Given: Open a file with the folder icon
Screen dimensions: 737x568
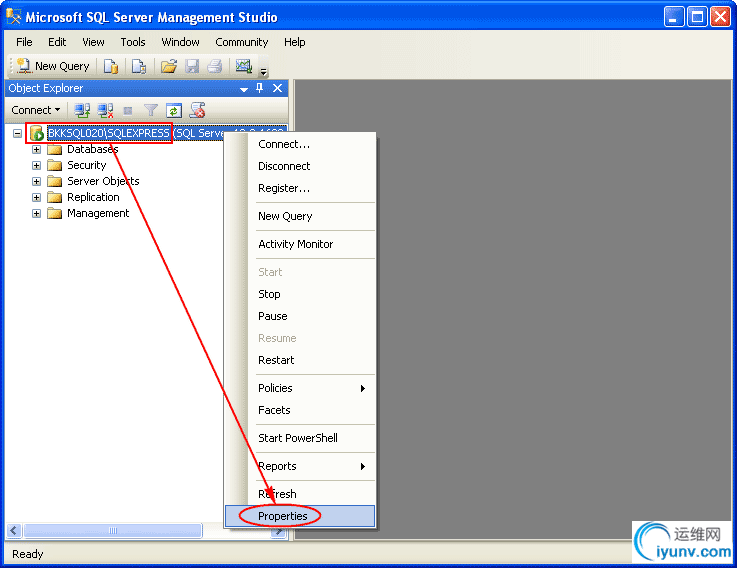Looking at the screenshot, I should 169,66.
